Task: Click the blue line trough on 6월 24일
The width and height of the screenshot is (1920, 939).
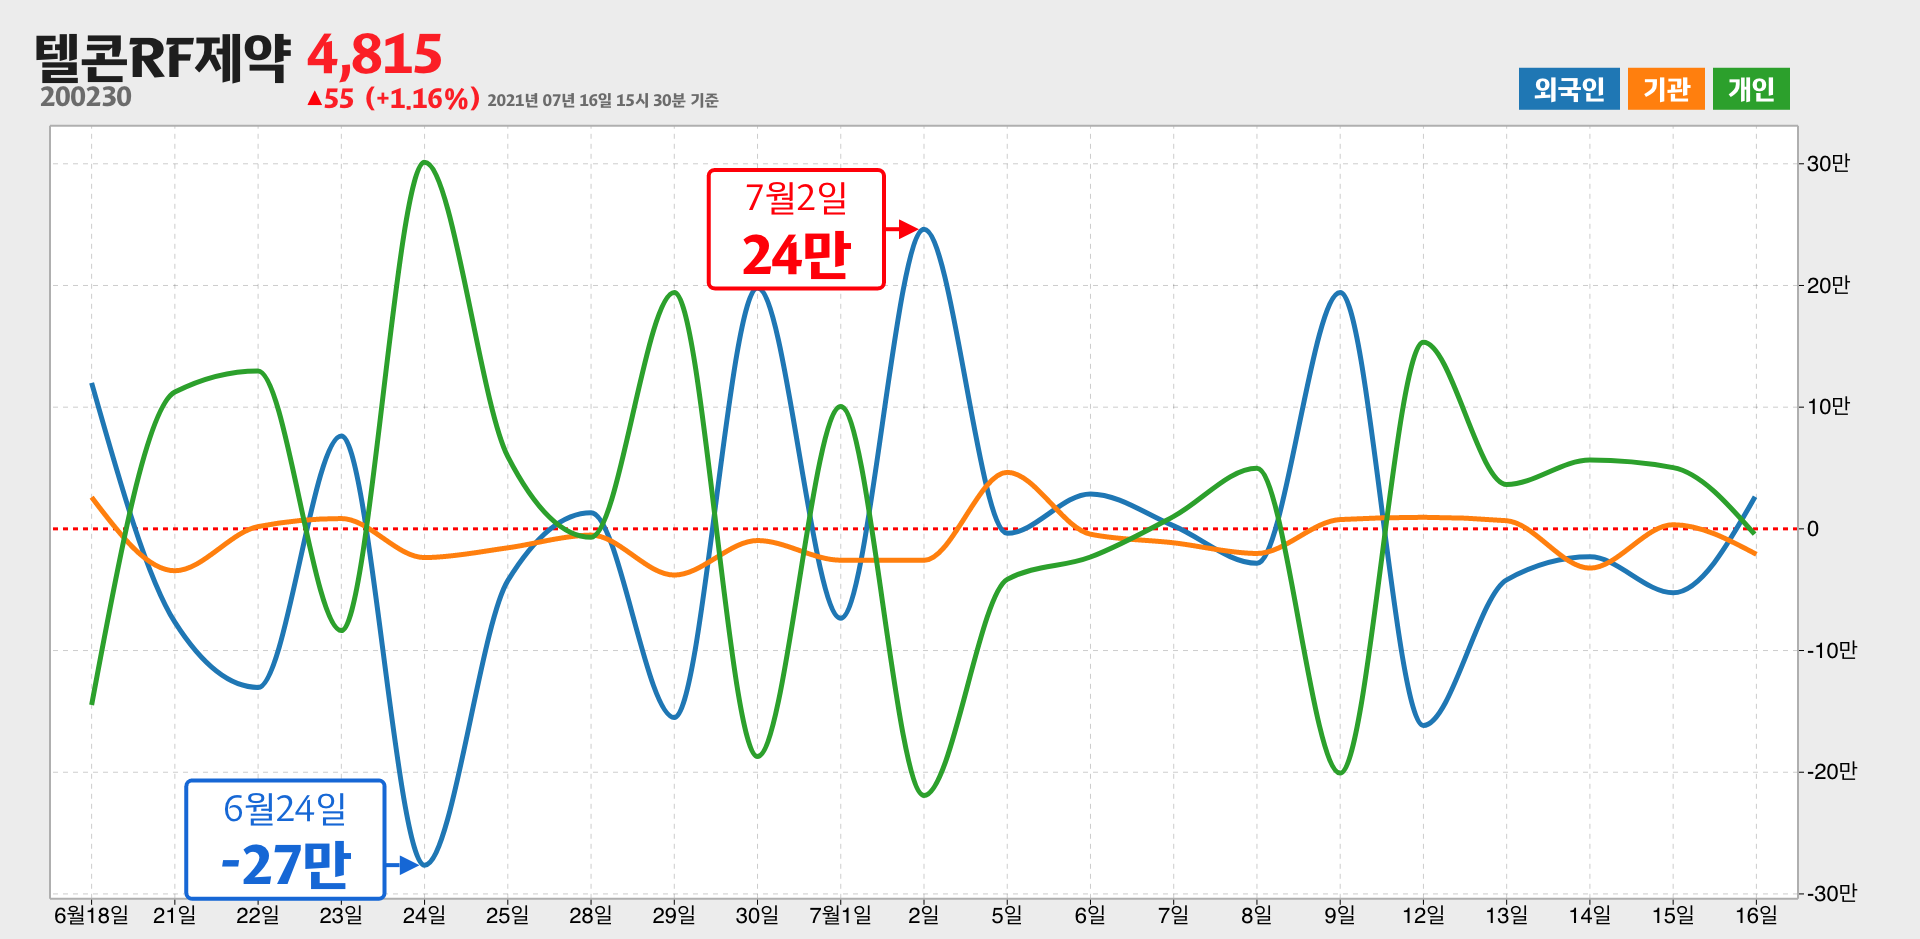Action: tap(426, 864)
